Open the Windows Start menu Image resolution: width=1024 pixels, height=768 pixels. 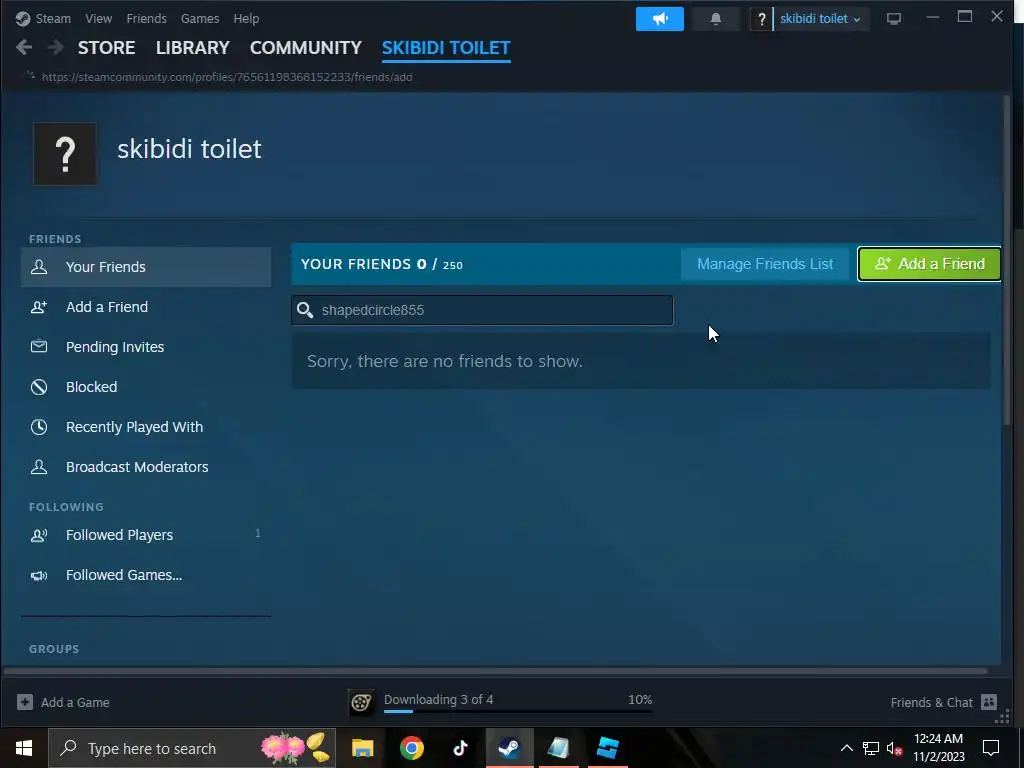(x=24, y=748)
